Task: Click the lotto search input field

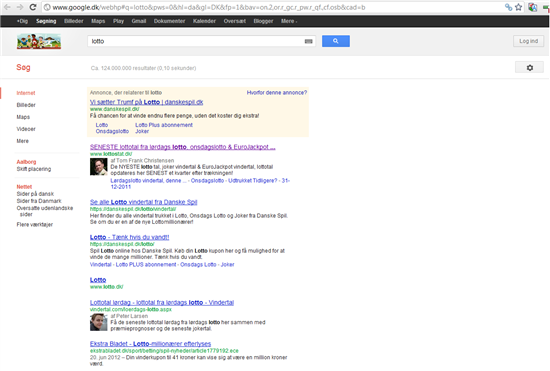Action: pyautogui.click(x=196, y=41)
